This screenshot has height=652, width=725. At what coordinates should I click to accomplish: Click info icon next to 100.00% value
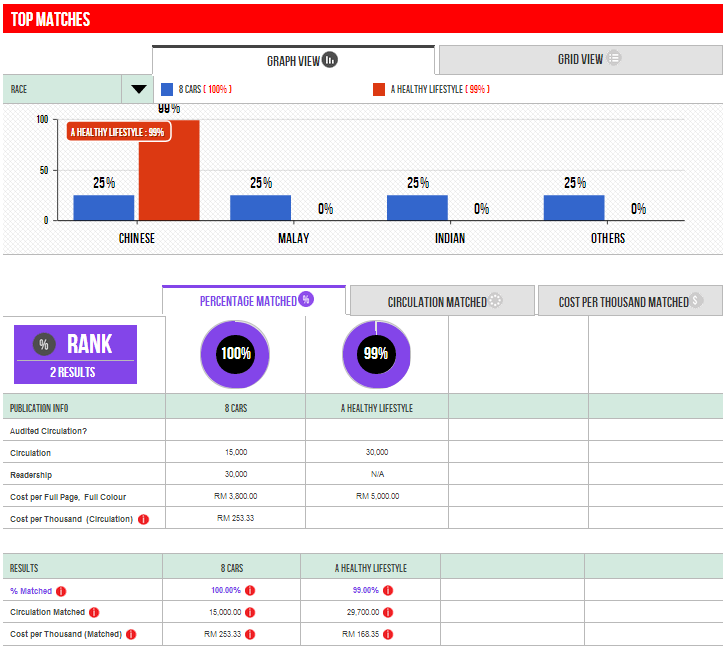(250, 591)
